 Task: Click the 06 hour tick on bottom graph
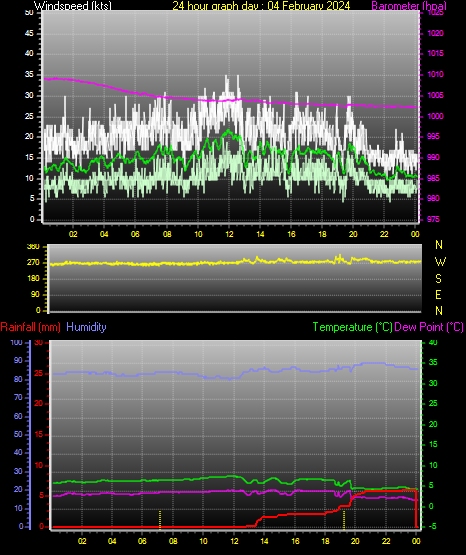tap(142, 541)
